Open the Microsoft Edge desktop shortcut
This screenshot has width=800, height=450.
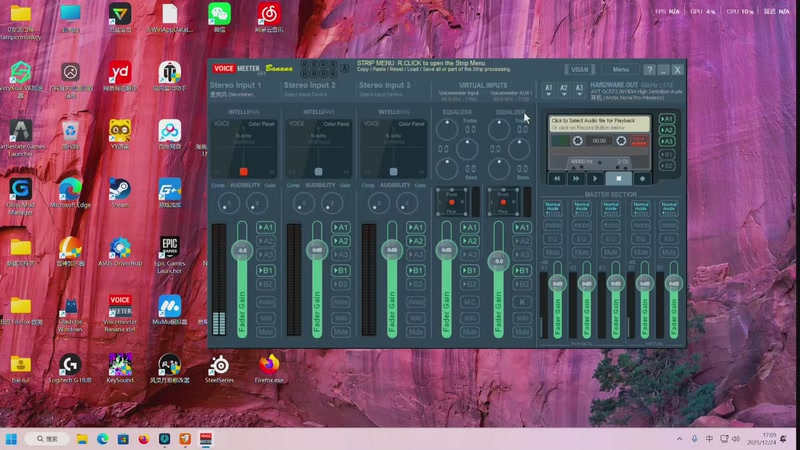70,190
